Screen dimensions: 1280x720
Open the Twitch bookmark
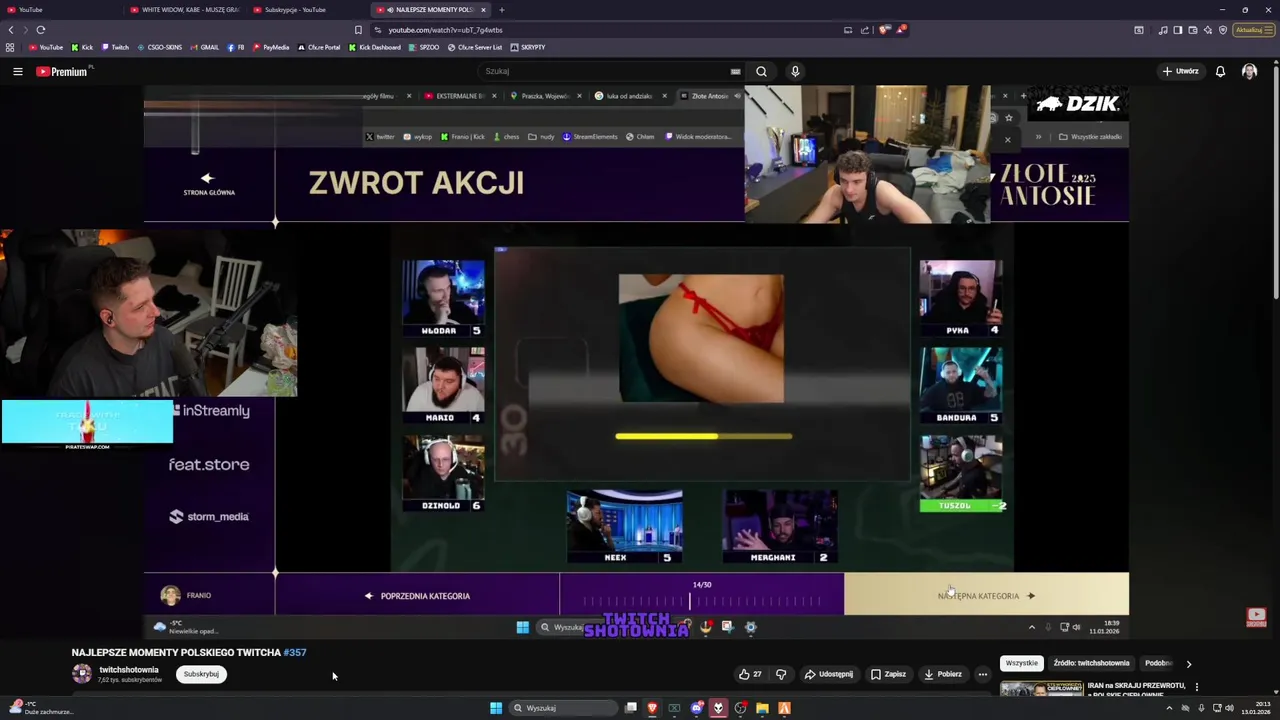point(115,47)
